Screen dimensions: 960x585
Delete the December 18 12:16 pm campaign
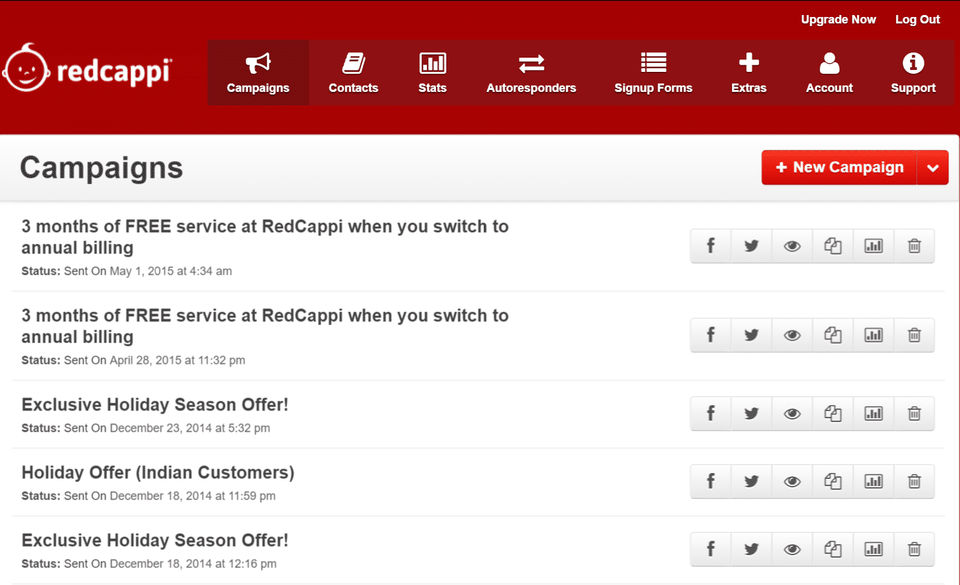click(914, 549)
